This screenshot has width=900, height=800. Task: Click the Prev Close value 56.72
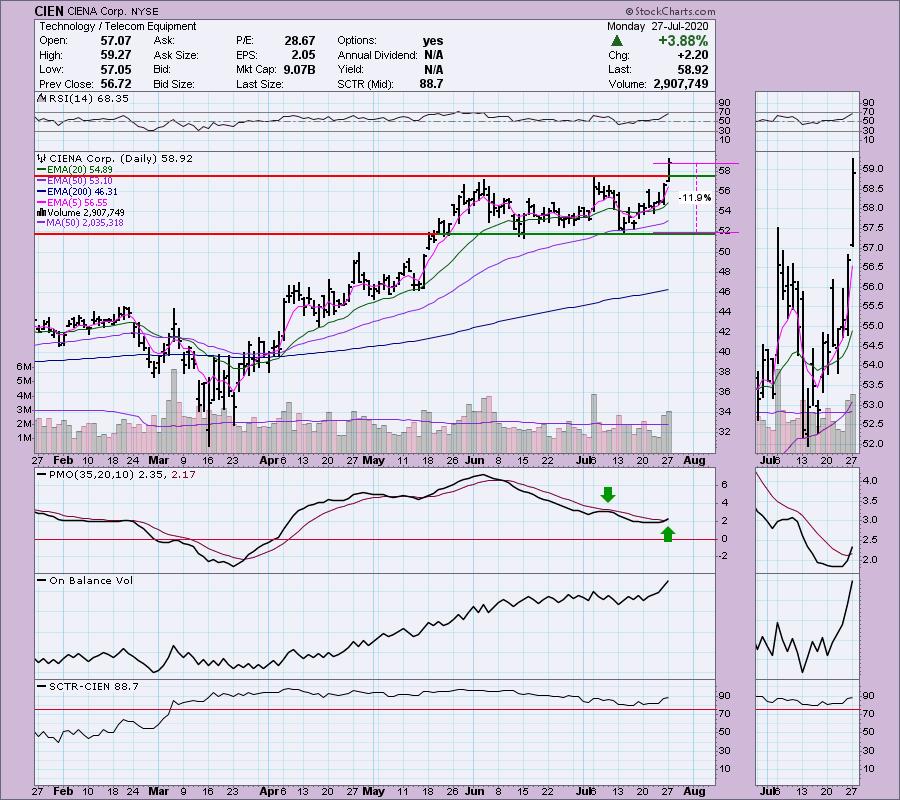pos(116,84)
